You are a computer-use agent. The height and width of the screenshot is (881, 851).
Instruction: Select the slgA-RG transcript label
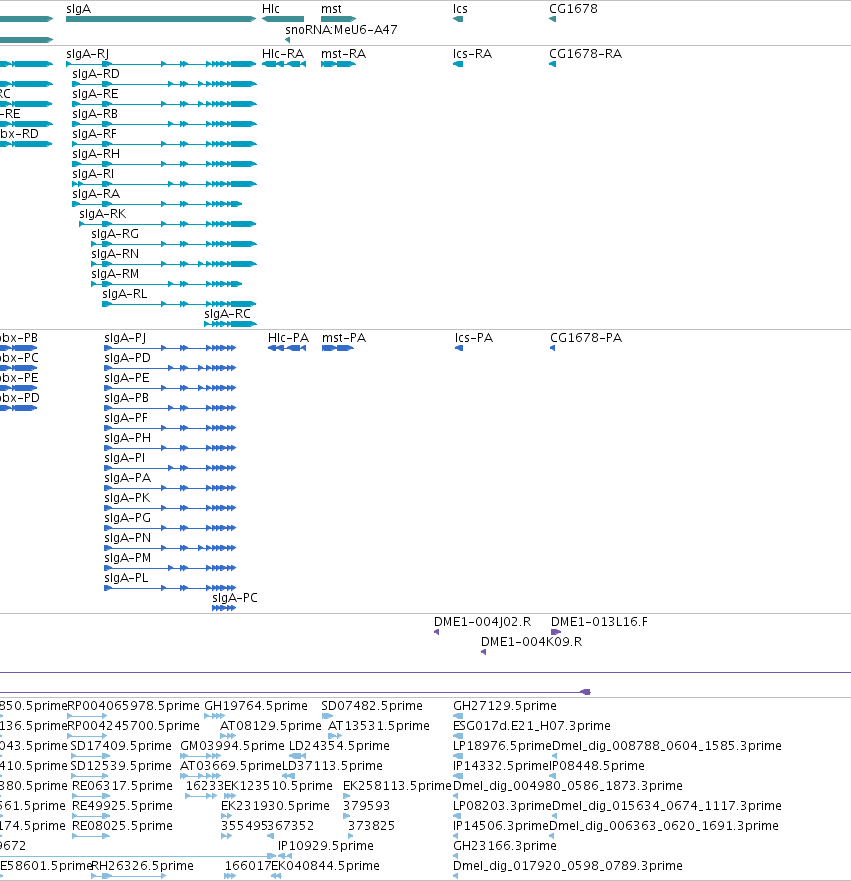[x=115, y=234]
